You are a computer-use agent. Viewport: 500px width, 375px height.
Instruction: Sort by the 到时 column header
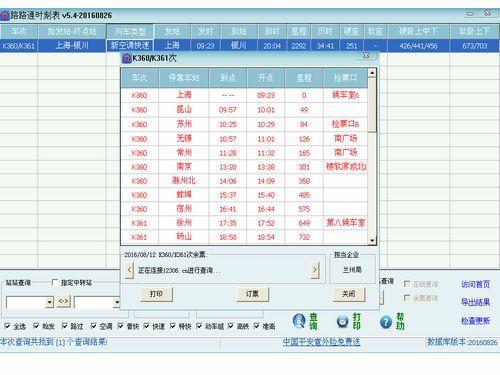272,32
